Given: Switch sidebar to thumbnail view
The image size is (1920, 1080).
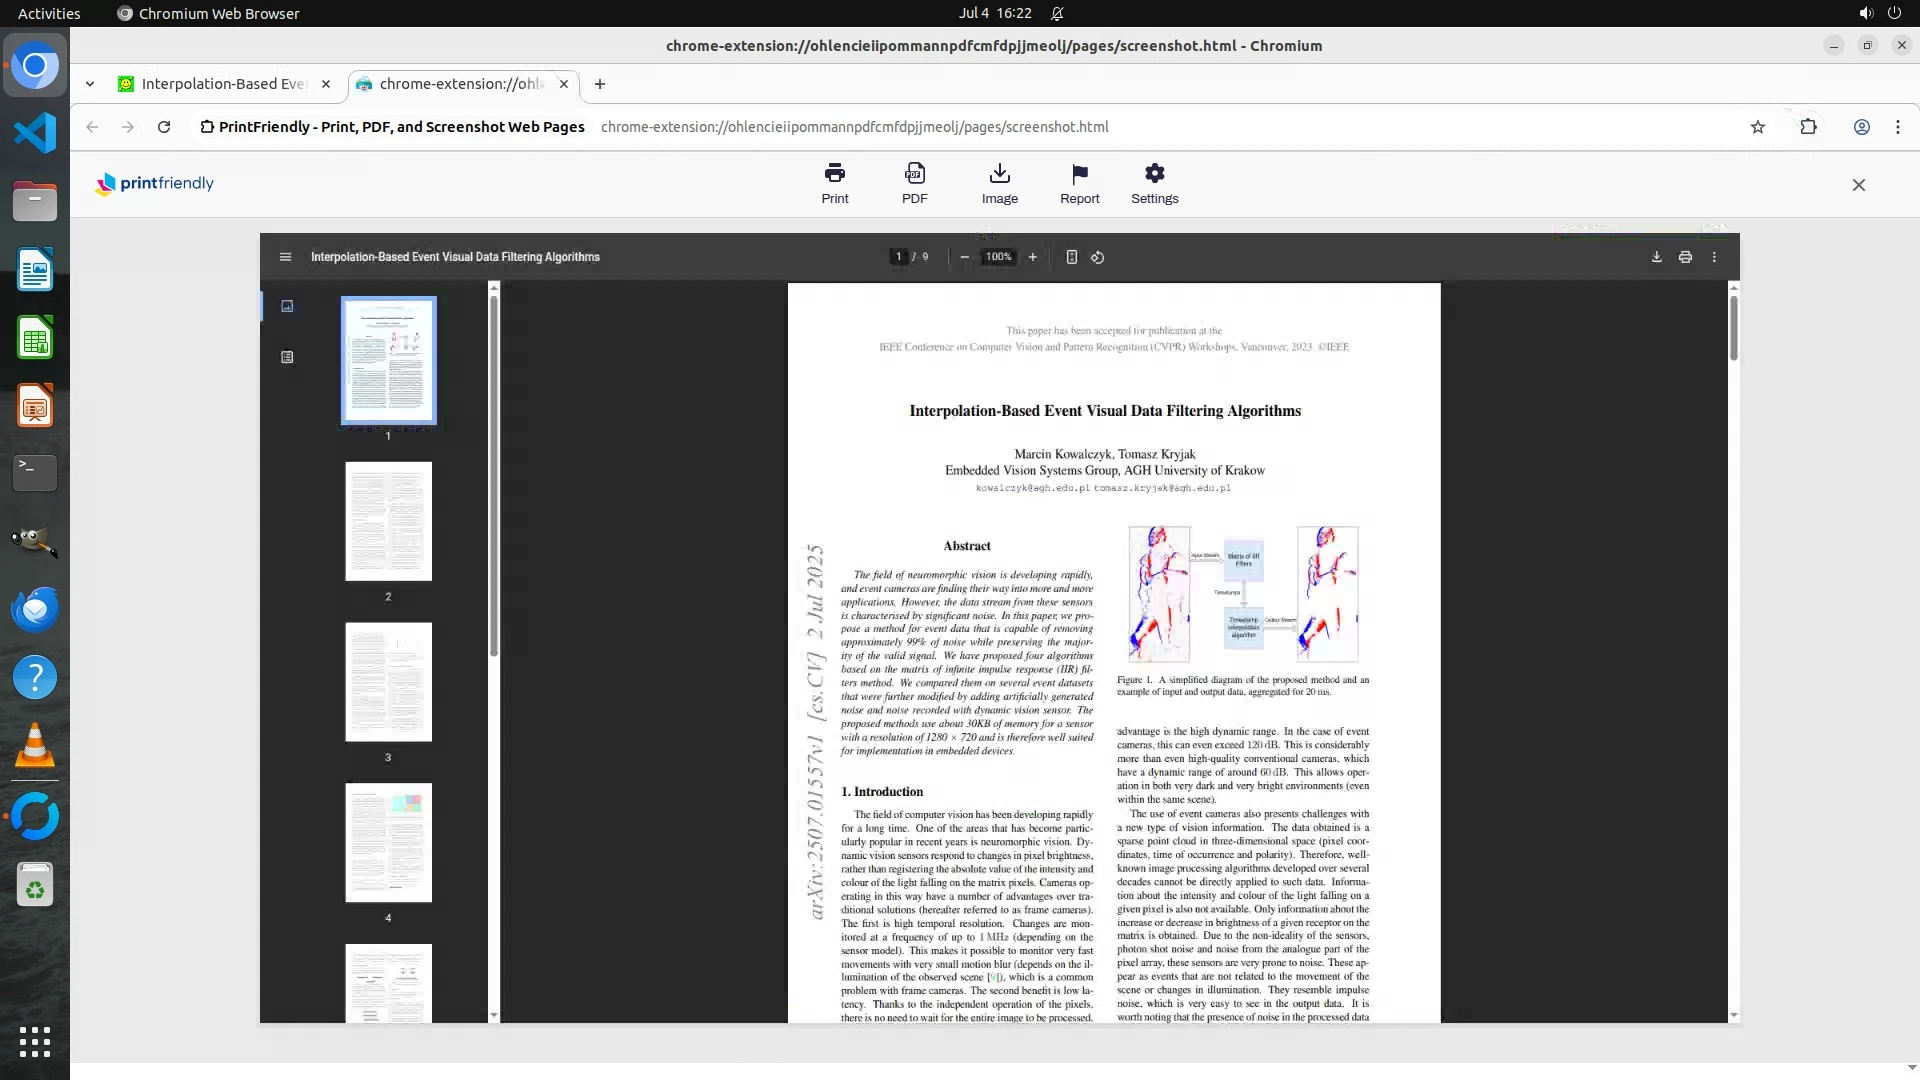Looking at the screenshot, I should [287, 306].
